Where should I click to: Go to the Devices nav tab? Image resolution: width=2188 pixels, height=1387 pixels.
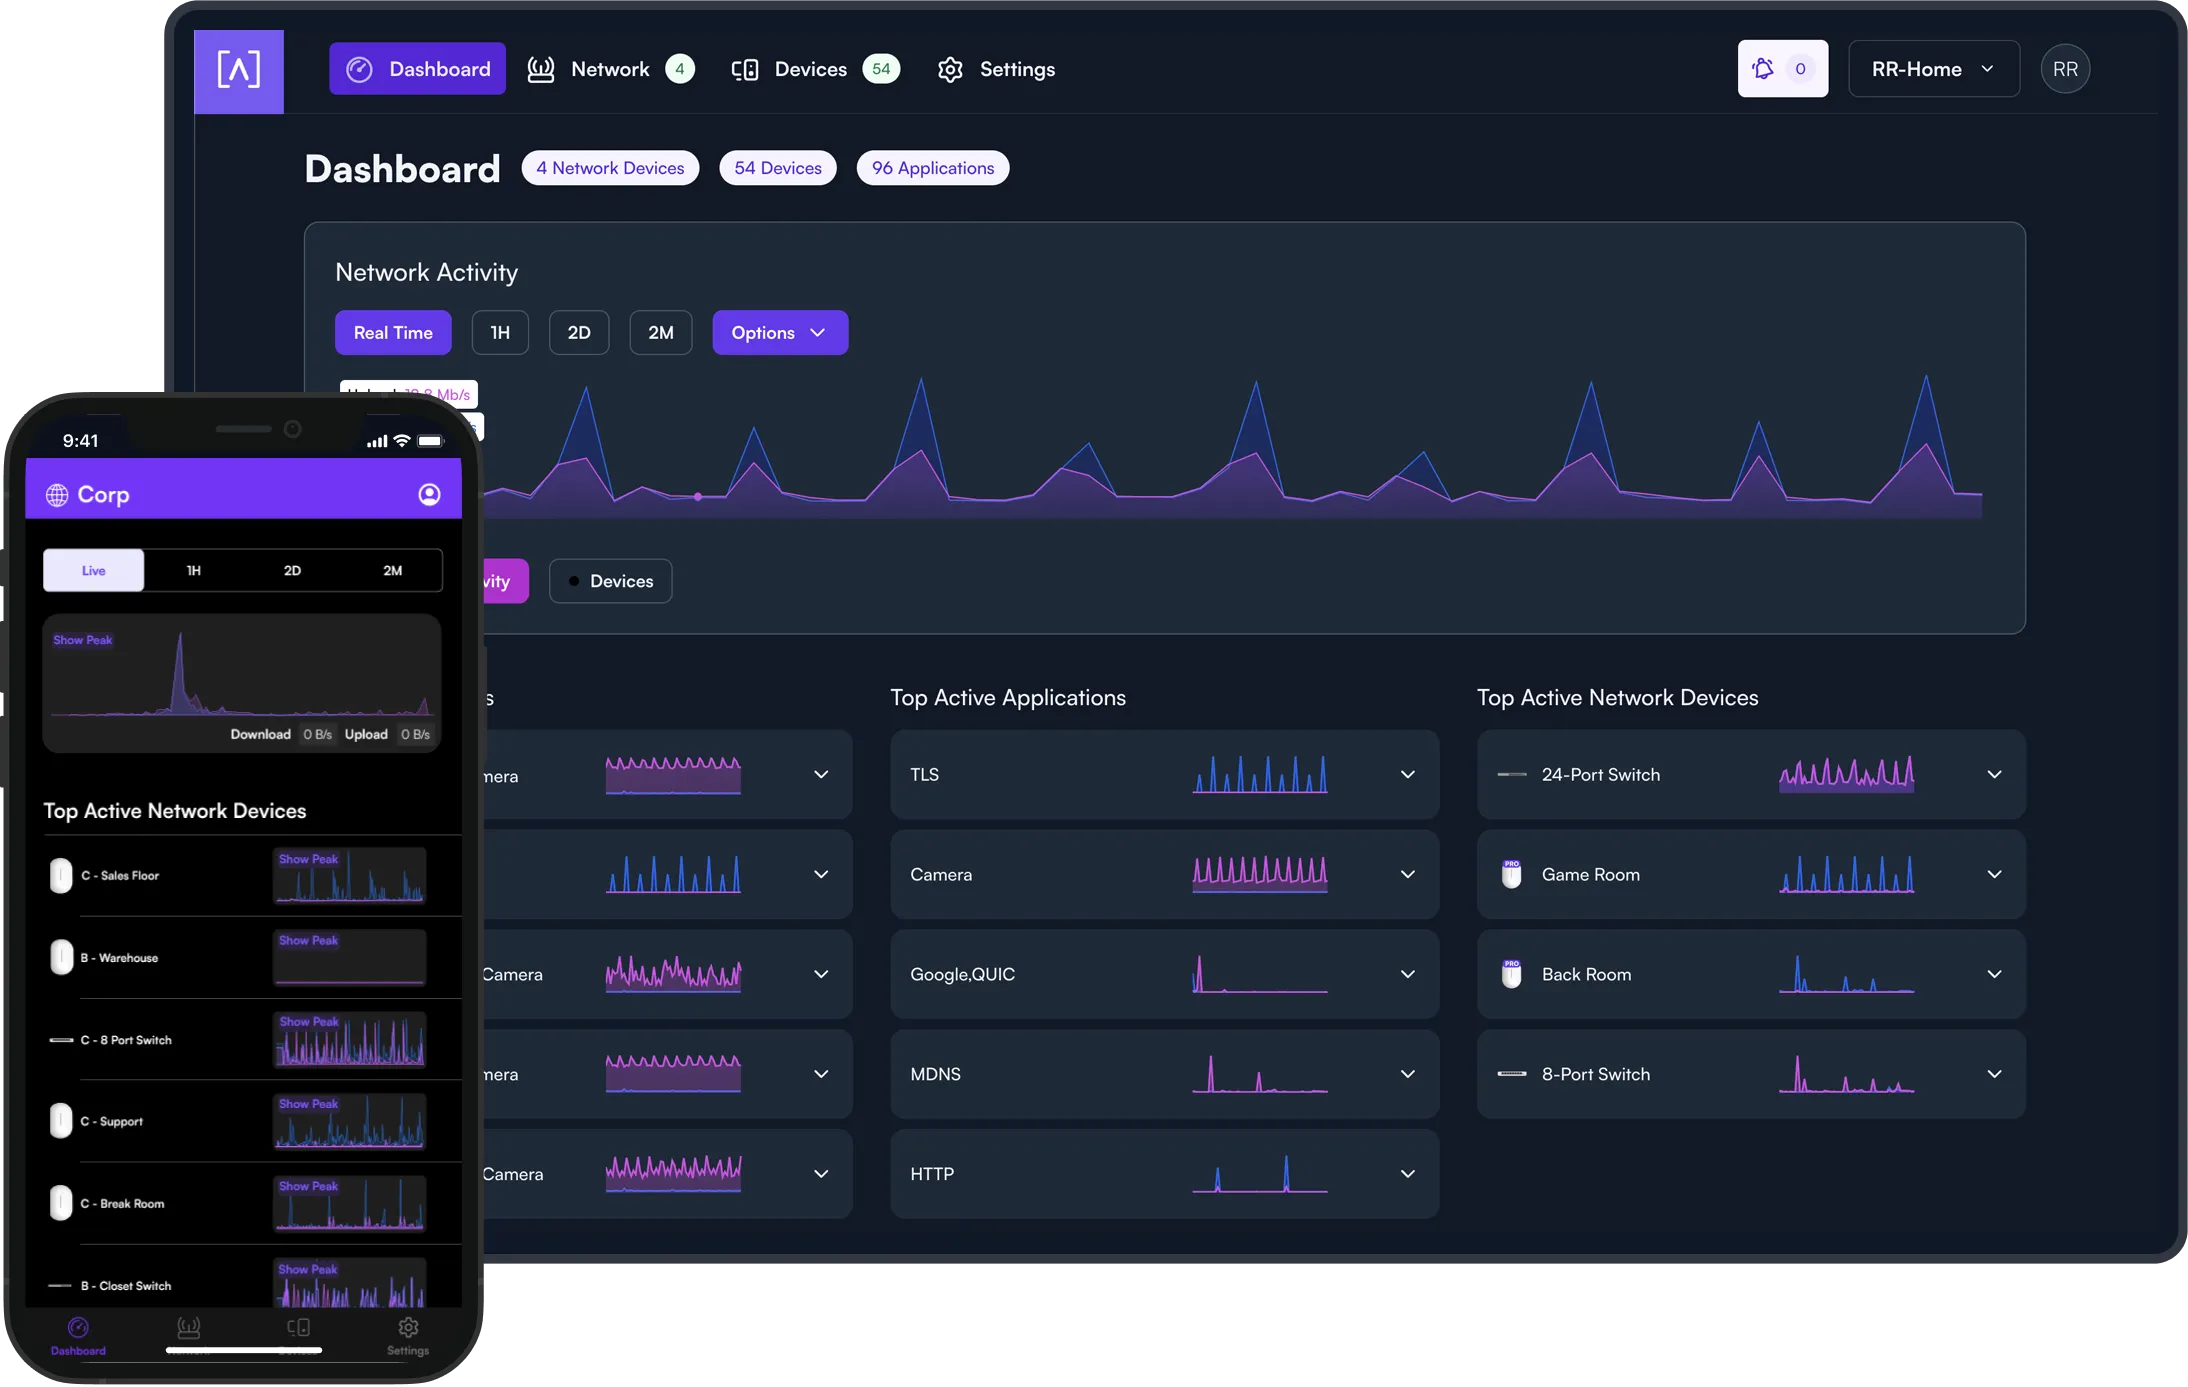[810, 69]
